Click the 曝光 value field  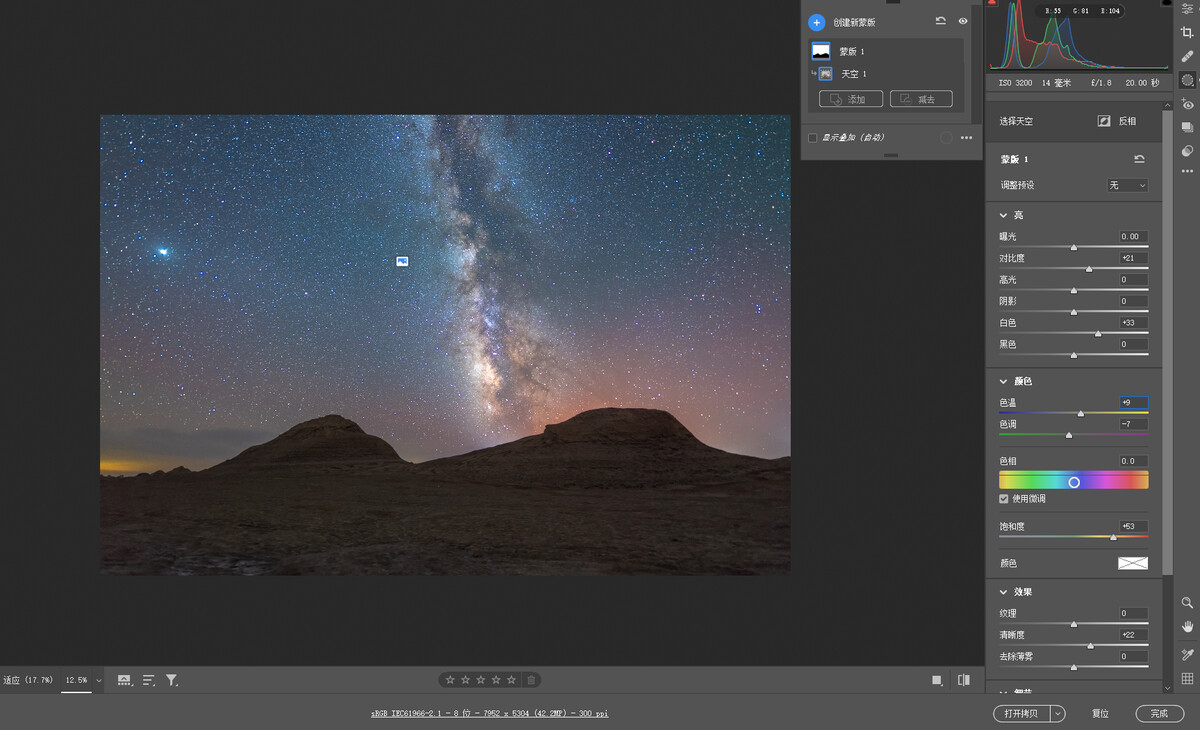[1134, 237]
